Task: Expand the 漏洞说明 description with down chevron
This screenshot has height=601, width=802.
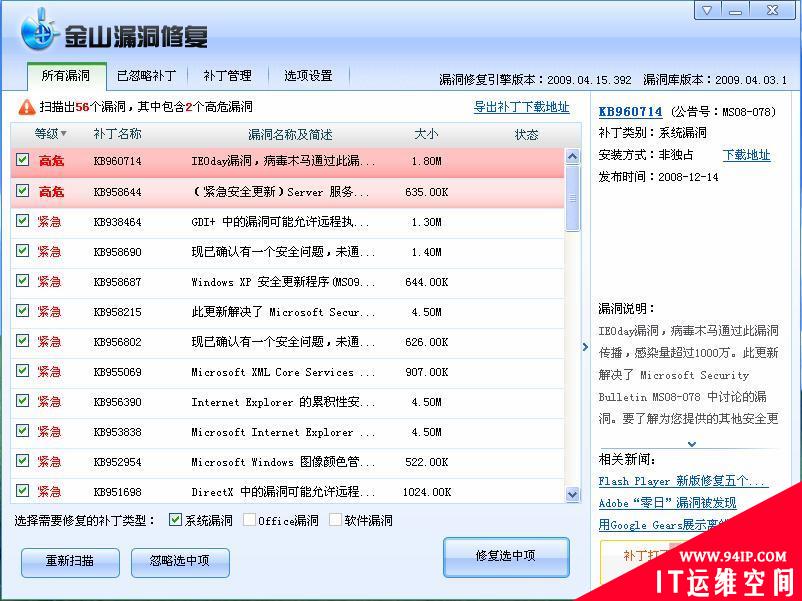Action: (692, 444)
